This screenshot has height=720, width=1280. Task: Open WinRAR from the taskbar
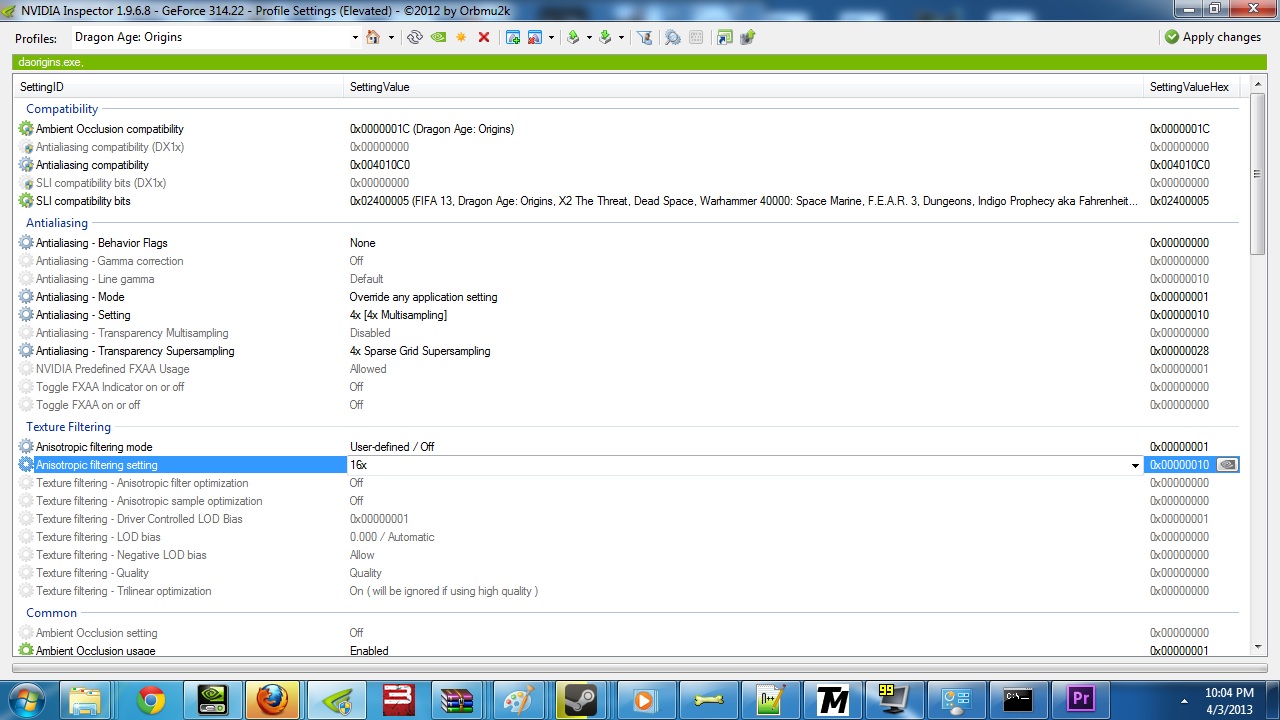click(456, 700)
